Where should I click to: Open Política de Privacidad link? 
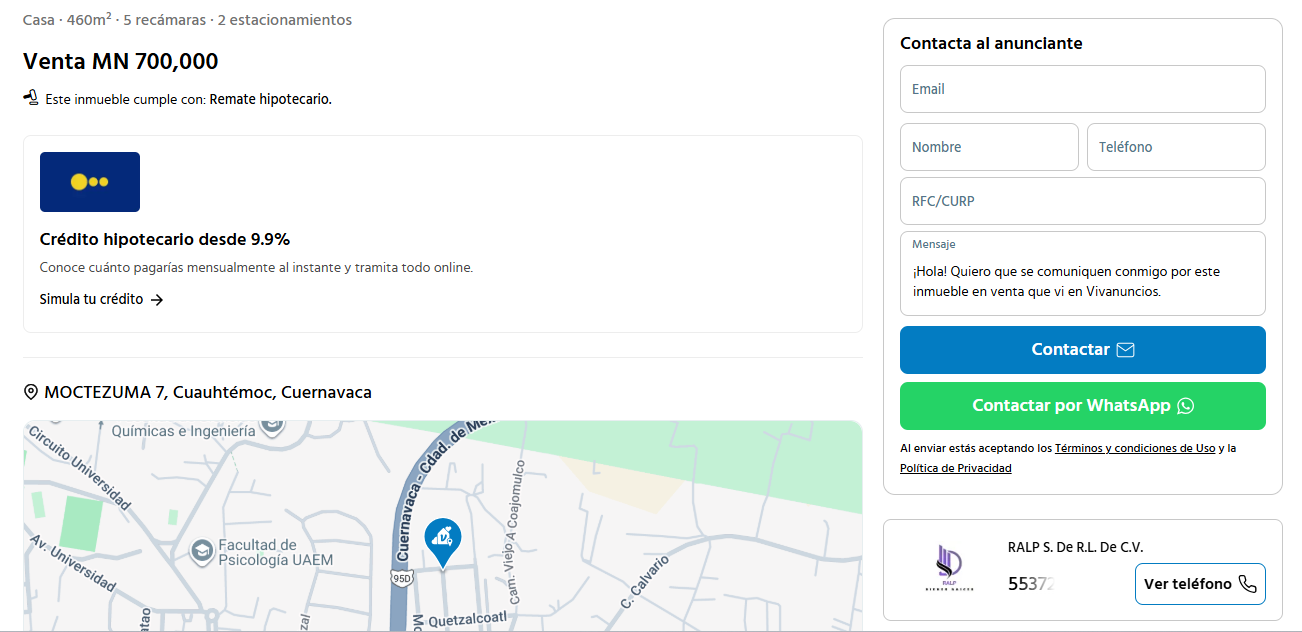point(956,468)
